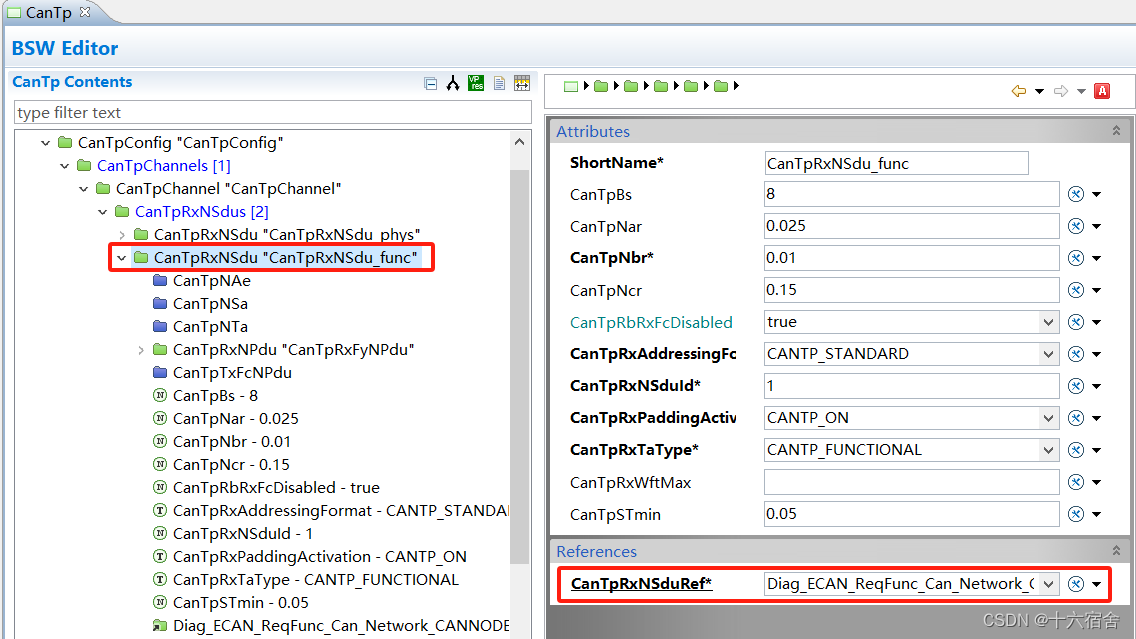Reset CanTpRxTaType with its round icon
This screenshot has width=1136, height=639.
pos(1076,450)
